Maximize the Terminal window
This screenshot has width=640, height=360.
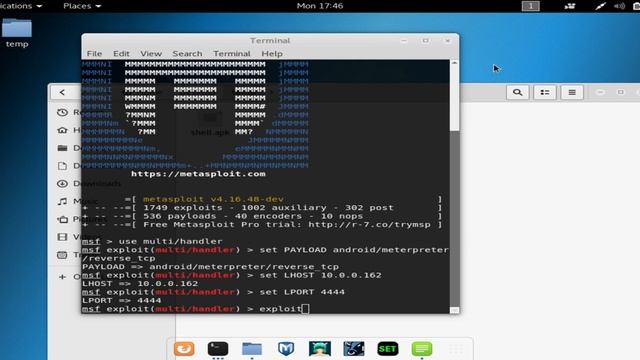click(425, 41)
